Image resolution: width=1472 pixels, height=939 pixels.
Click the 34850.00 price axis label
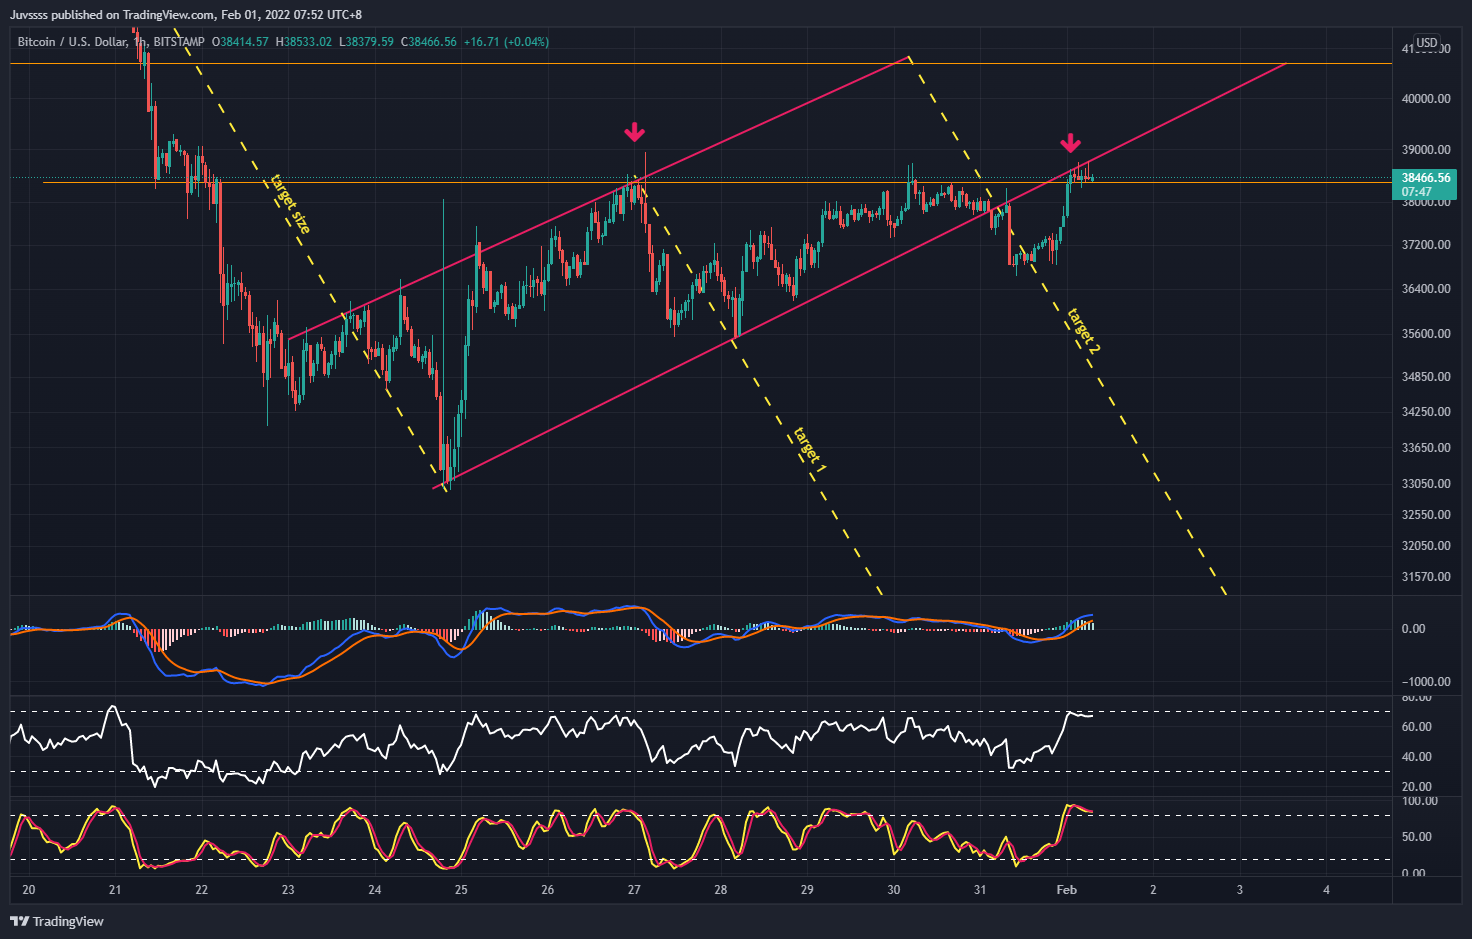[1426, 377]
